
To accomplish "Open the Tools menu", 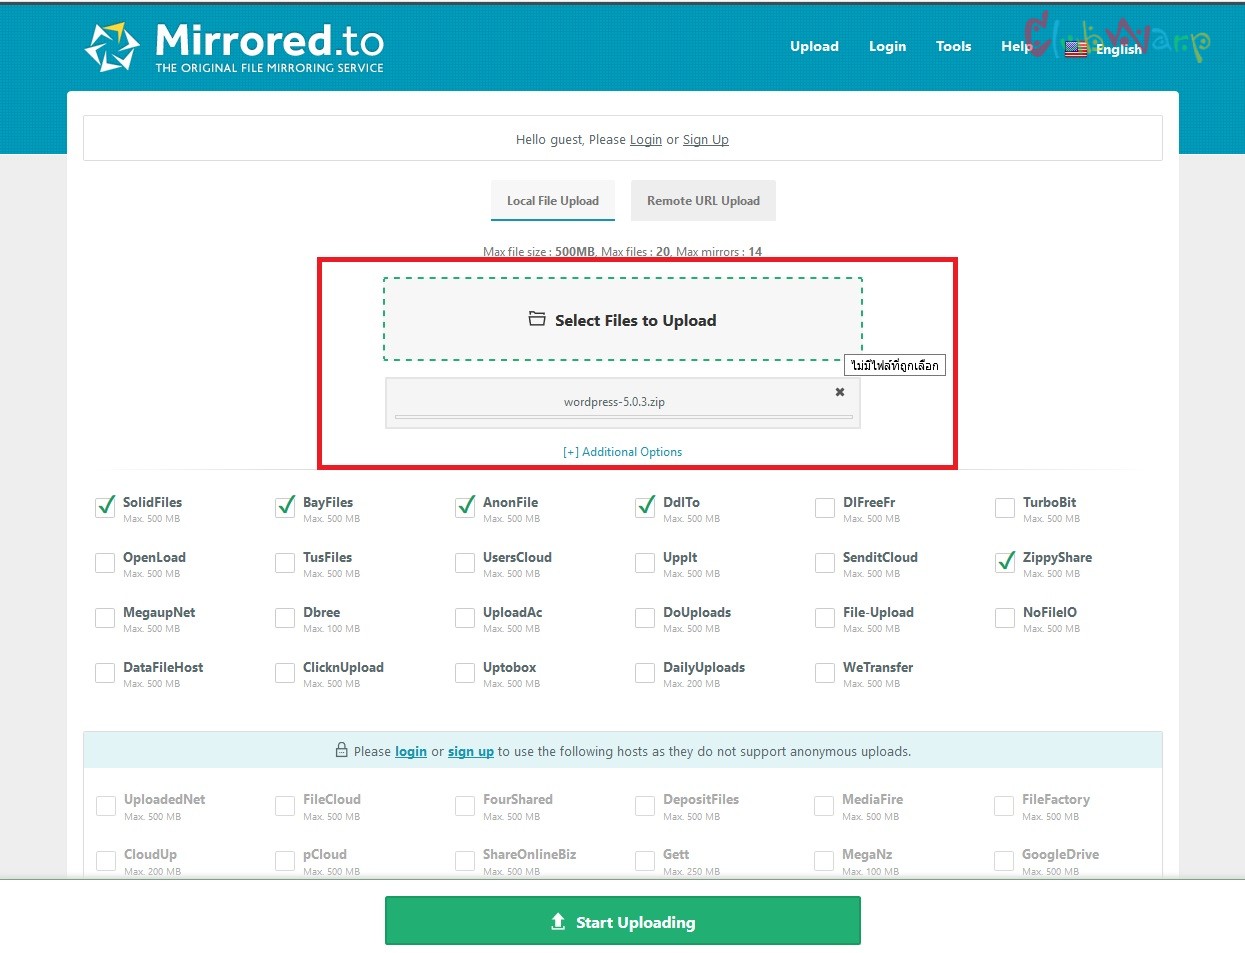I will click(x=953, y=46).
